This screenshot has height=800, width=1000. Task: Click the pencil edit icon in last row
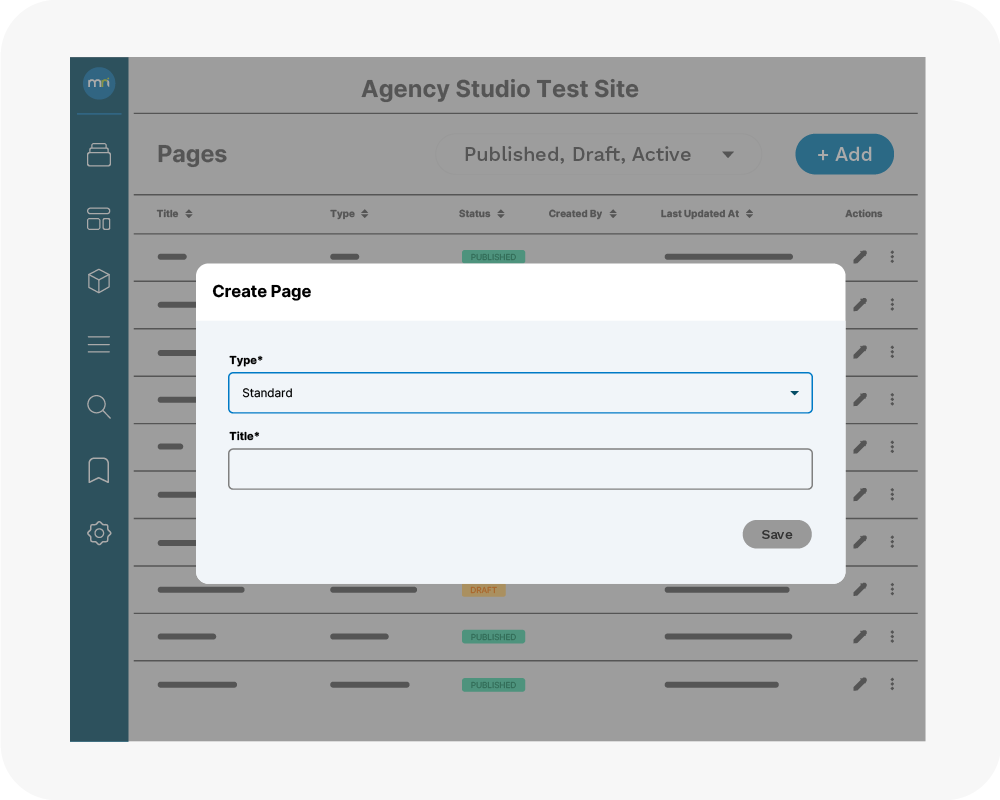click(859, 685)
